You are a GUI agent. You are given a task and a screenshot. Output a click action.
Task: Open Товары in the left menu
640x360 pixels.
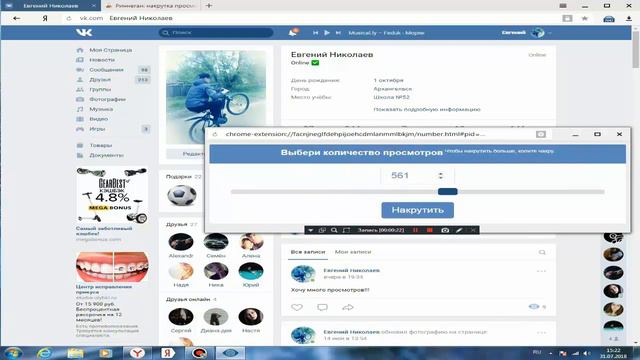(x=101, y=145)
